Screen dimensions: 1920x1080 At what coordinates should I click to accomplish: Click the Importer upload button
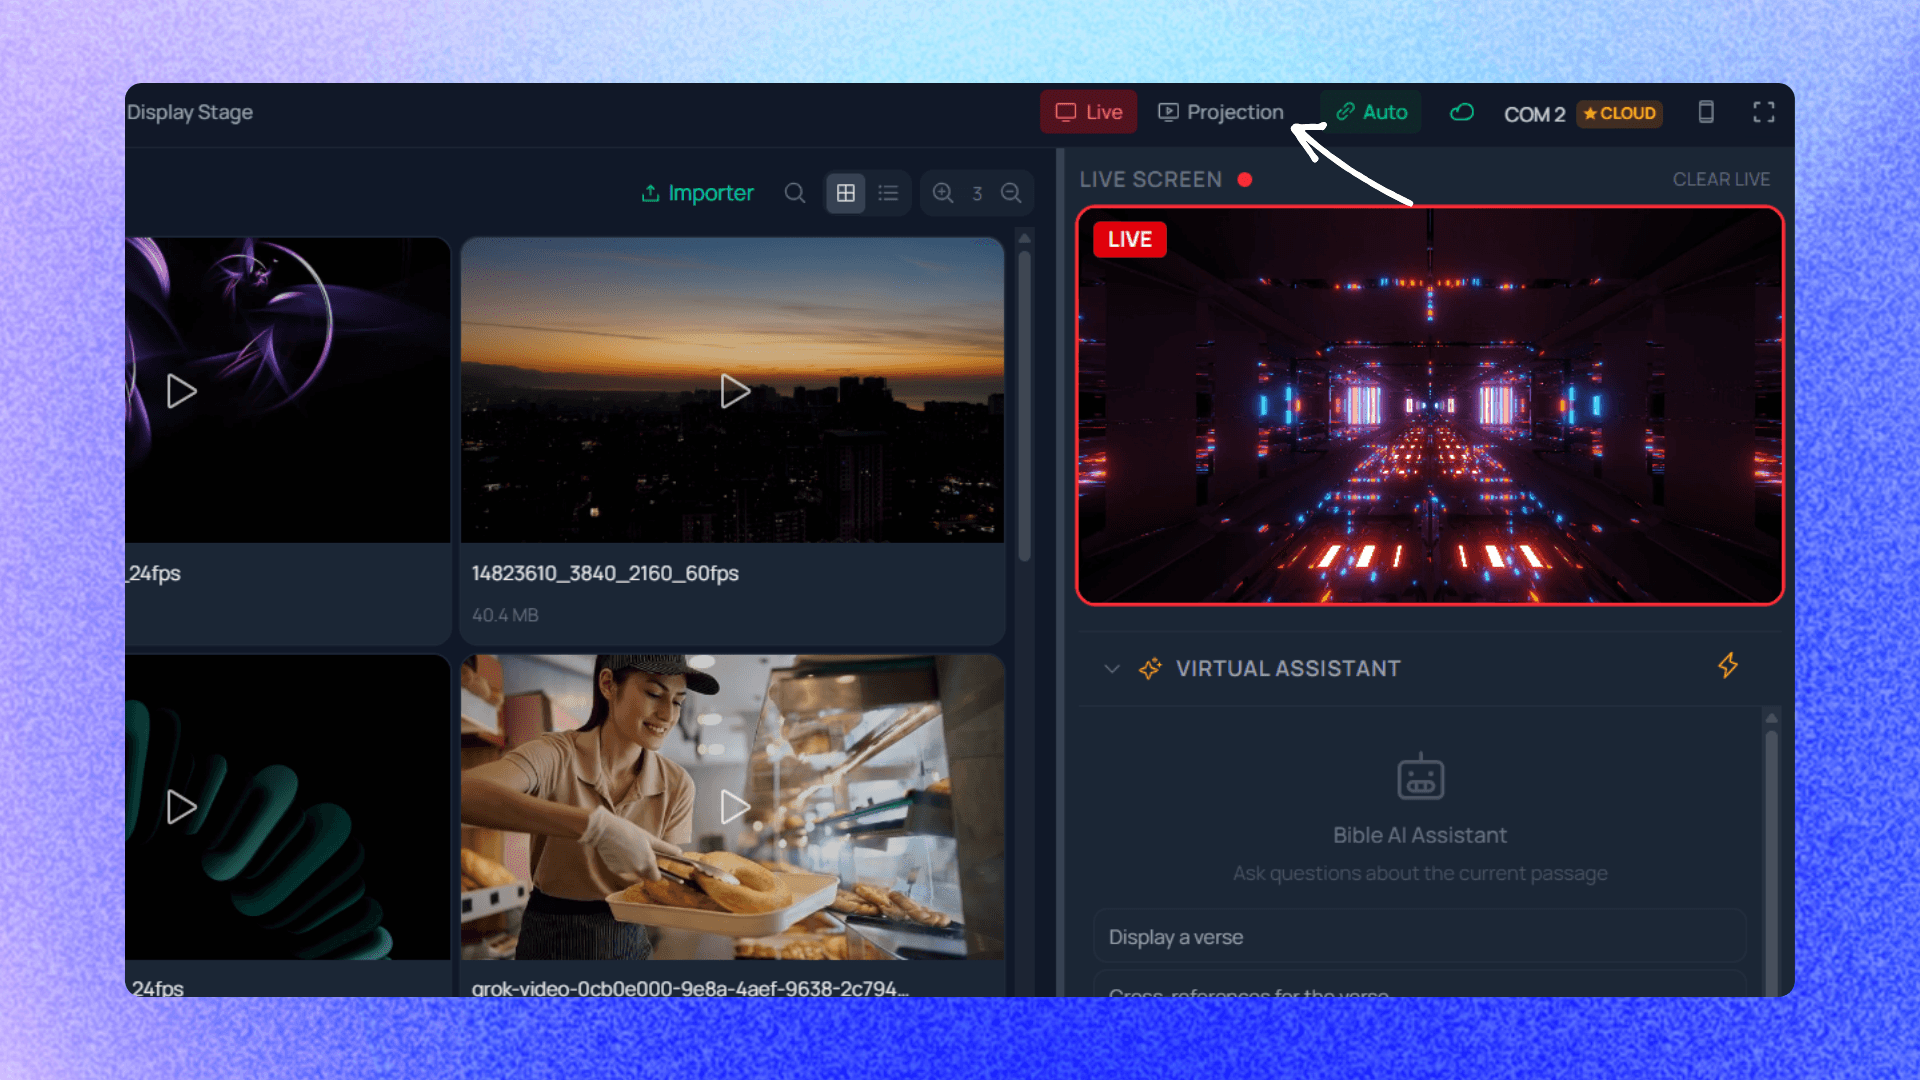(x=697, y=193)
